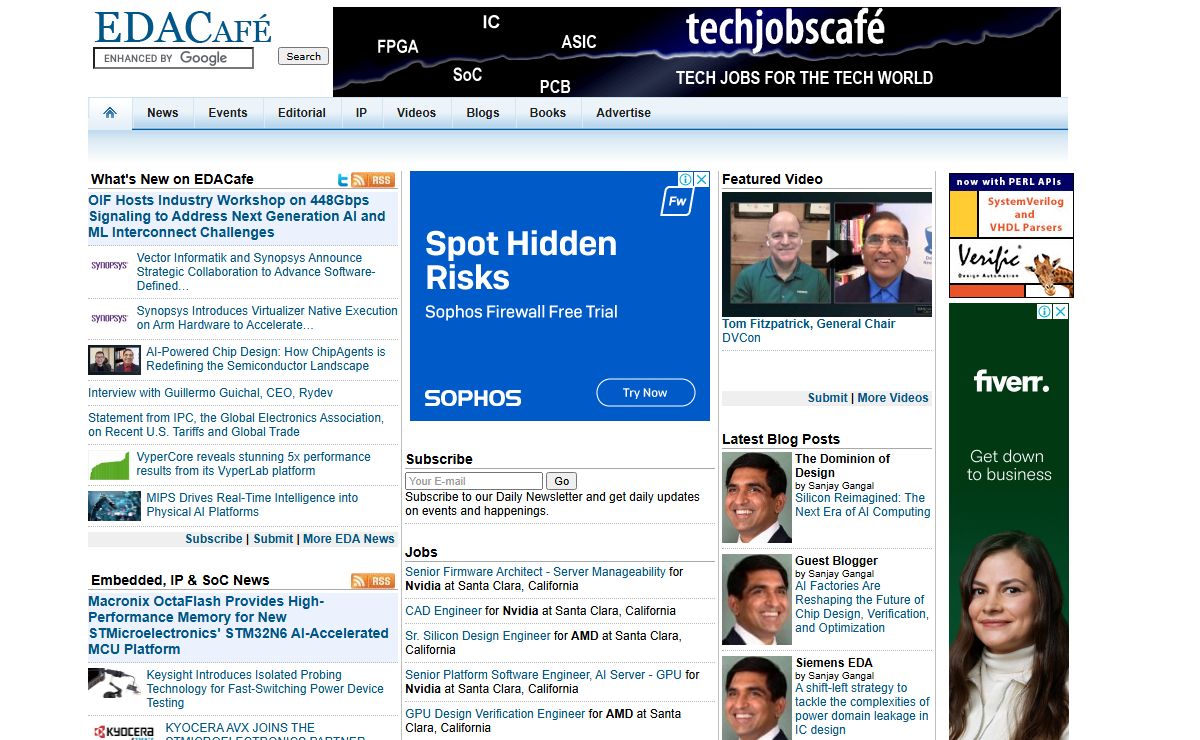This screenshot has width=1200, height=740.
Task: Open Statement from IPC tariffs link
Action: (x=236, y=425)
